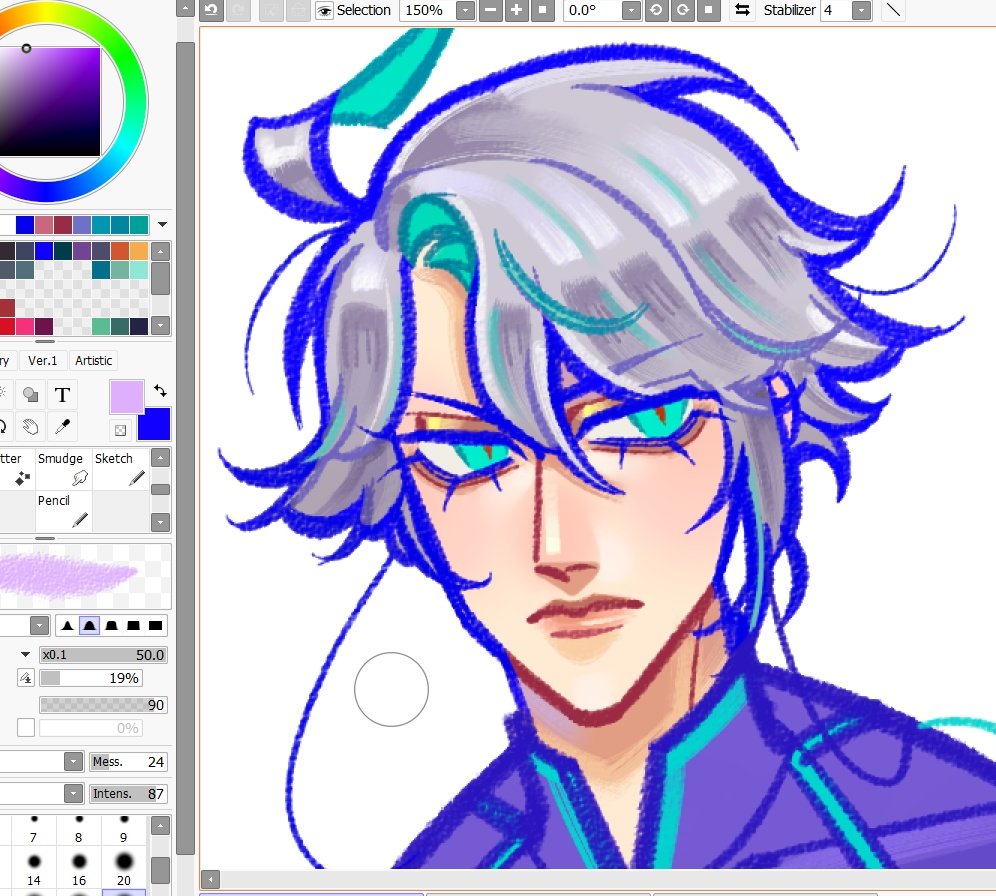Select the Eyedropper color picker tool
996x896 pixels.
pyautogui.click(x=62, y=427)
